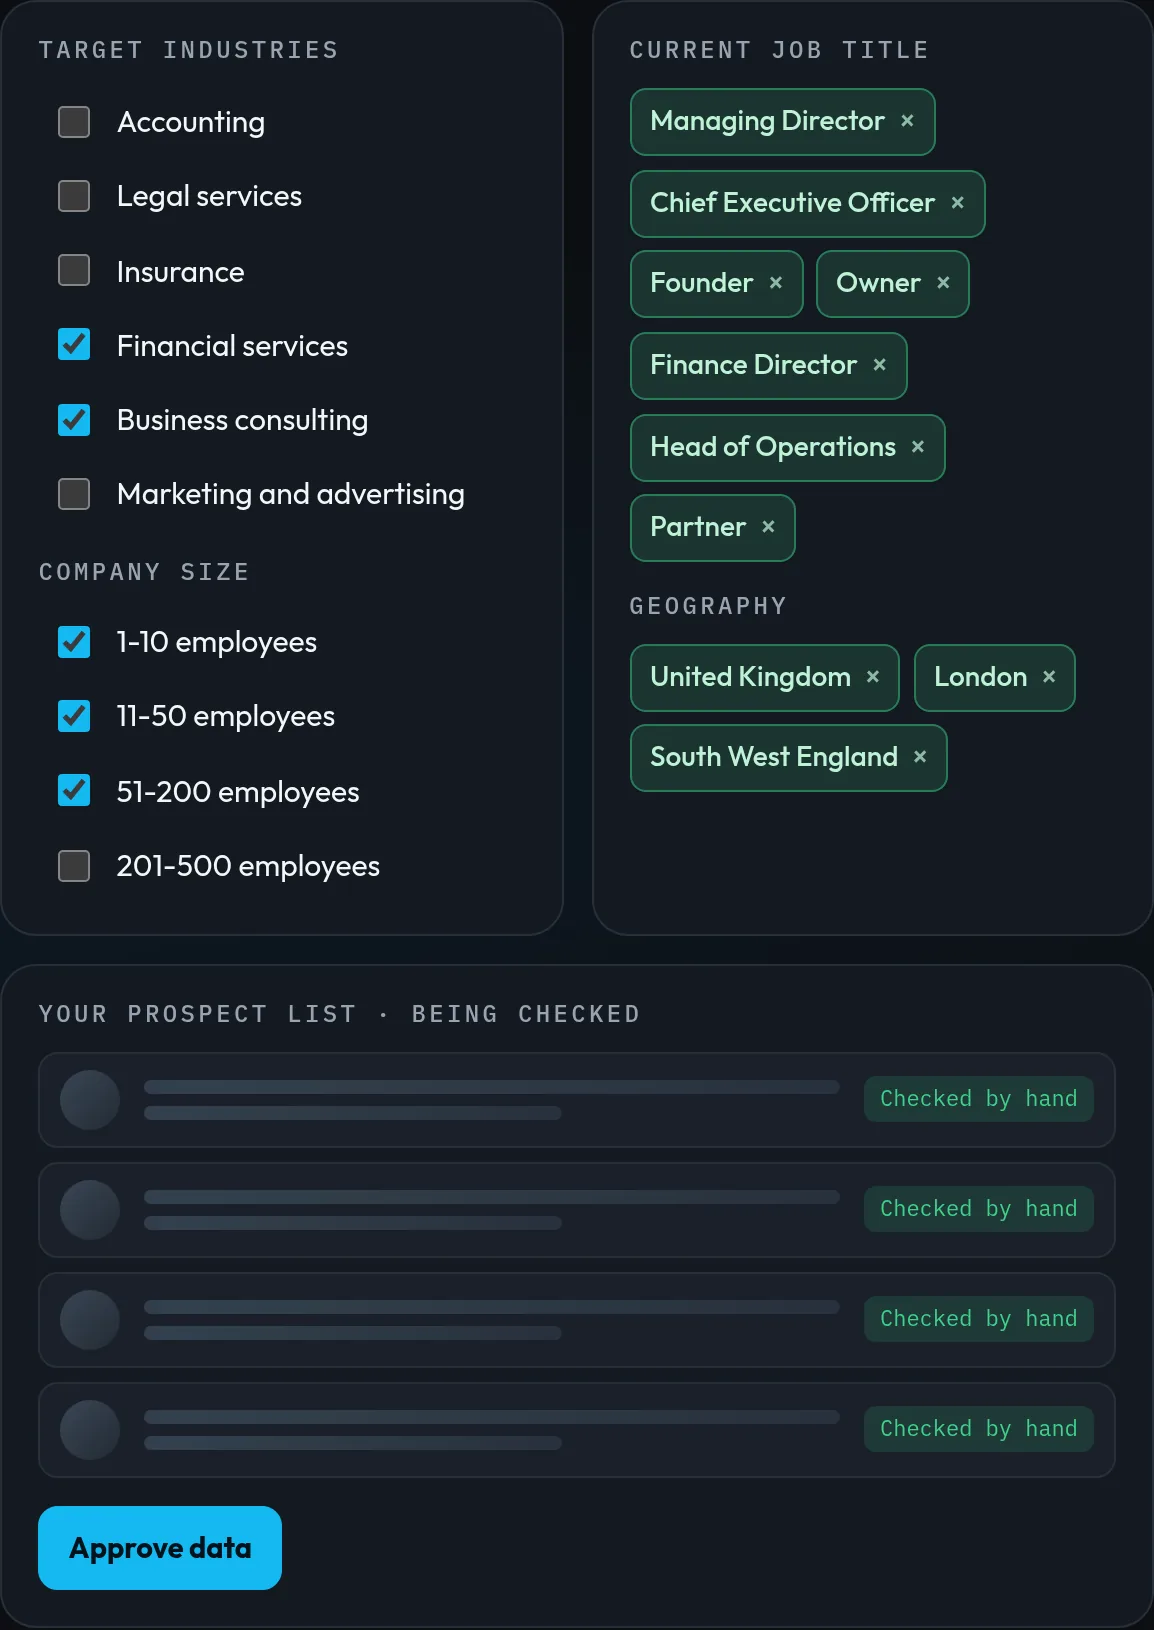Remove the United Kingdom geography tag
The image size is (1154, 1630).
872,677
